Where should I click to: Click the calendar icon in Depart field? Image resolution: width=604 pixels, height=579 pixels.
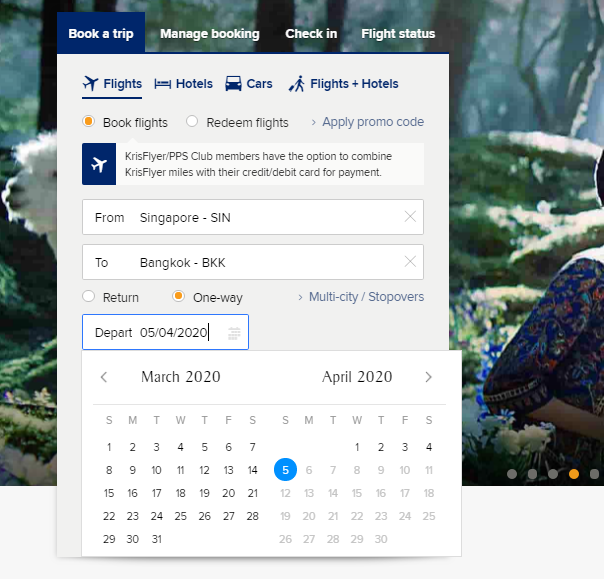tap(234, 333)
